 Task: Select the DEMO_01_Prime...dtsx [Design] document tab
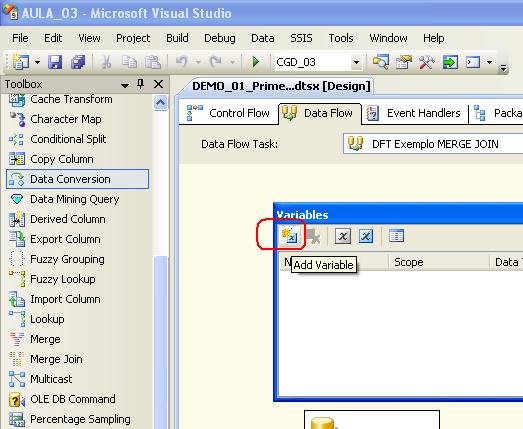(x=281, y=86)
